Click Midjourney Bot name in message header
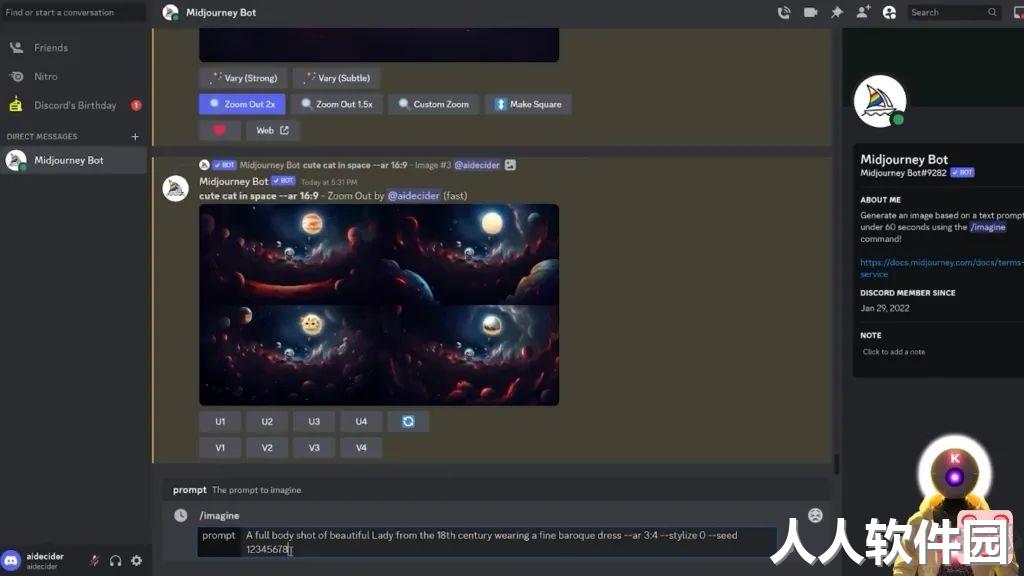 pos(234,182)
